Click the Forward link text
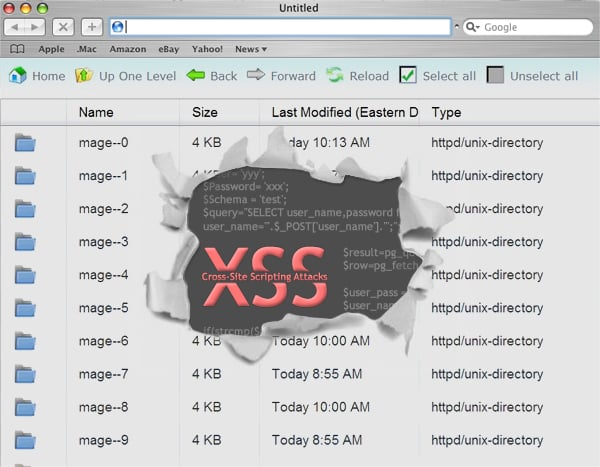The width and height of the screenshot is (600, 467). tap(293, 76)
